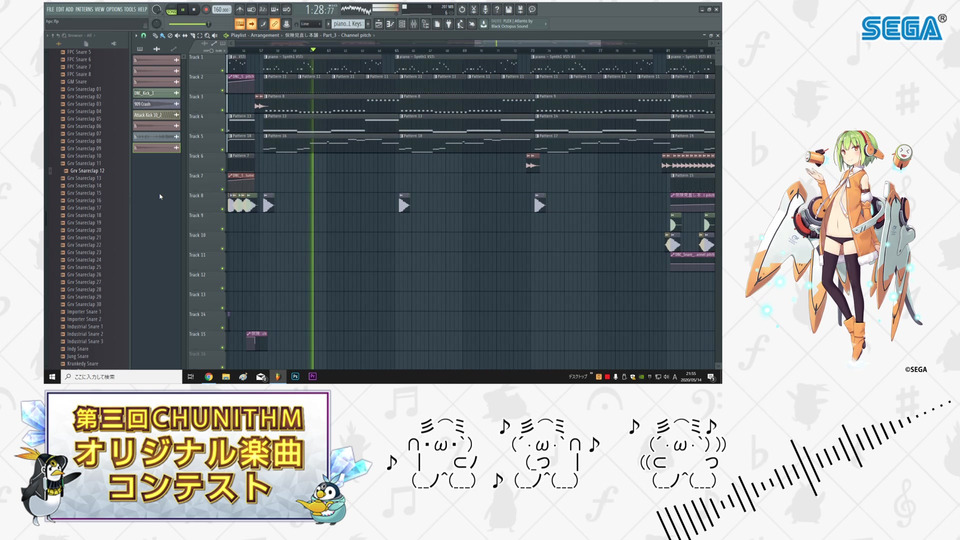This screenshot has height=540, width=960.
Task: Open the browser view icon
Action: (426, 24)
